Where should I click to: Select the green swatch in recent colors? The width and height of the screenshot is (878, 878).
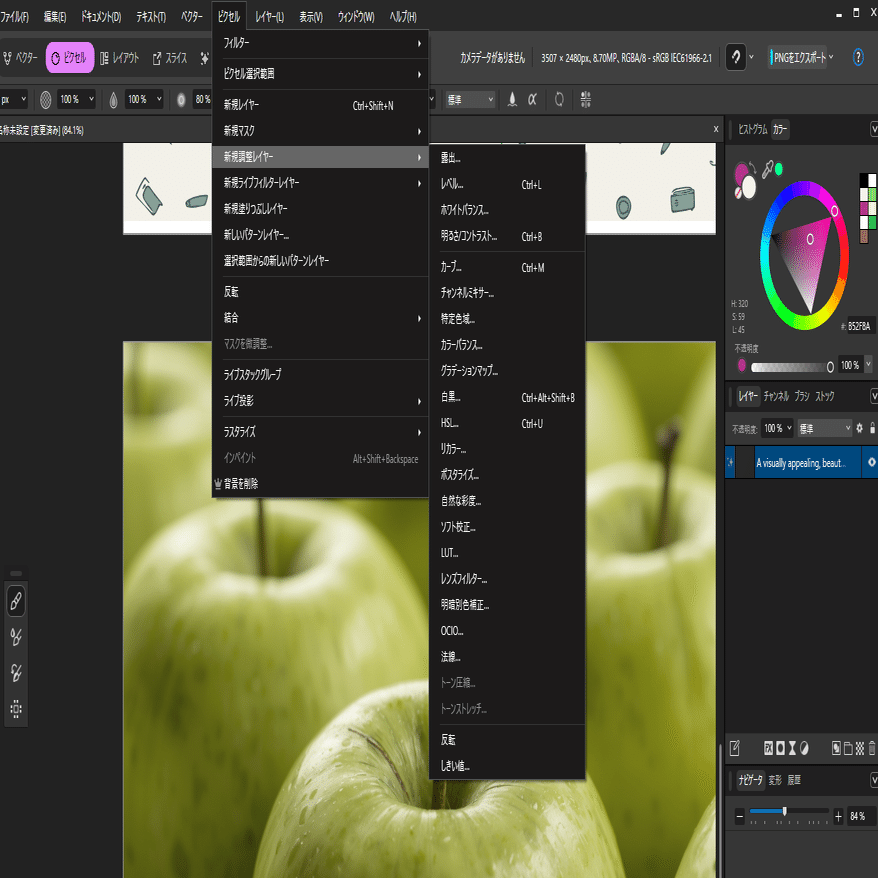point(872,223)
